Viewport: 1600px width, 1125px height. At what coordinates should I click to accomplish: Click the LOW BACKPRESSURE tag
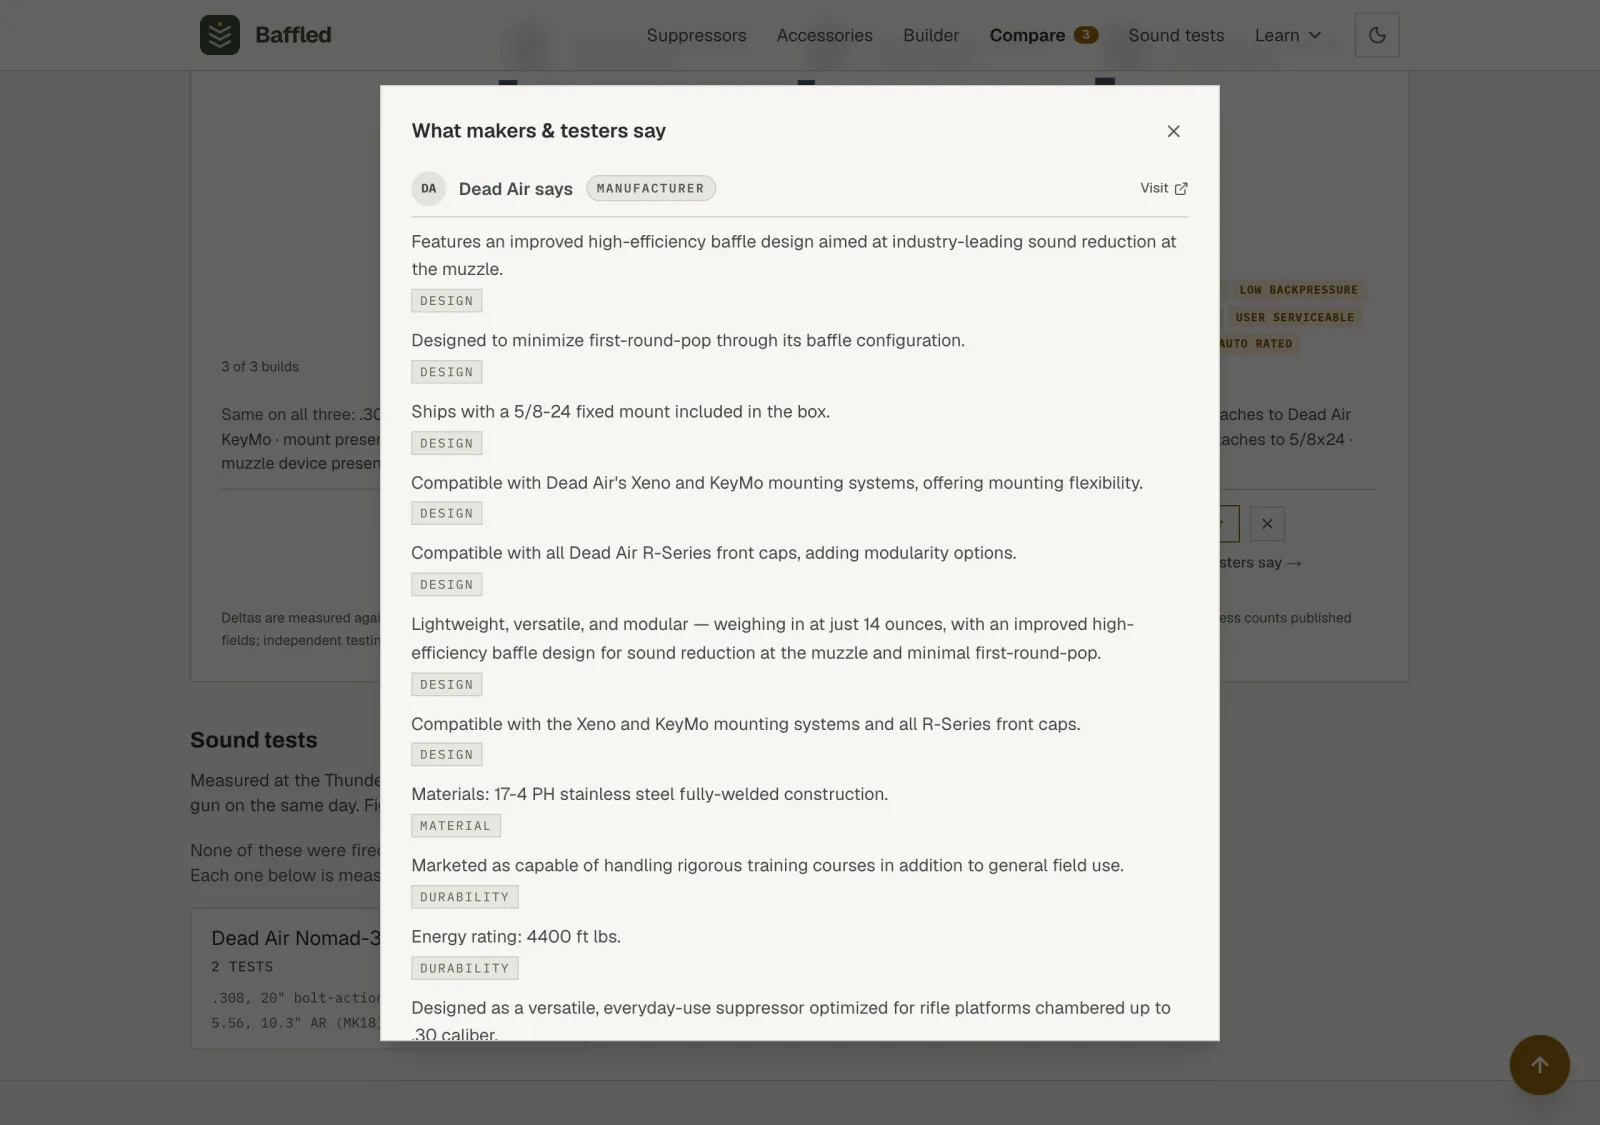point(1298,290)
